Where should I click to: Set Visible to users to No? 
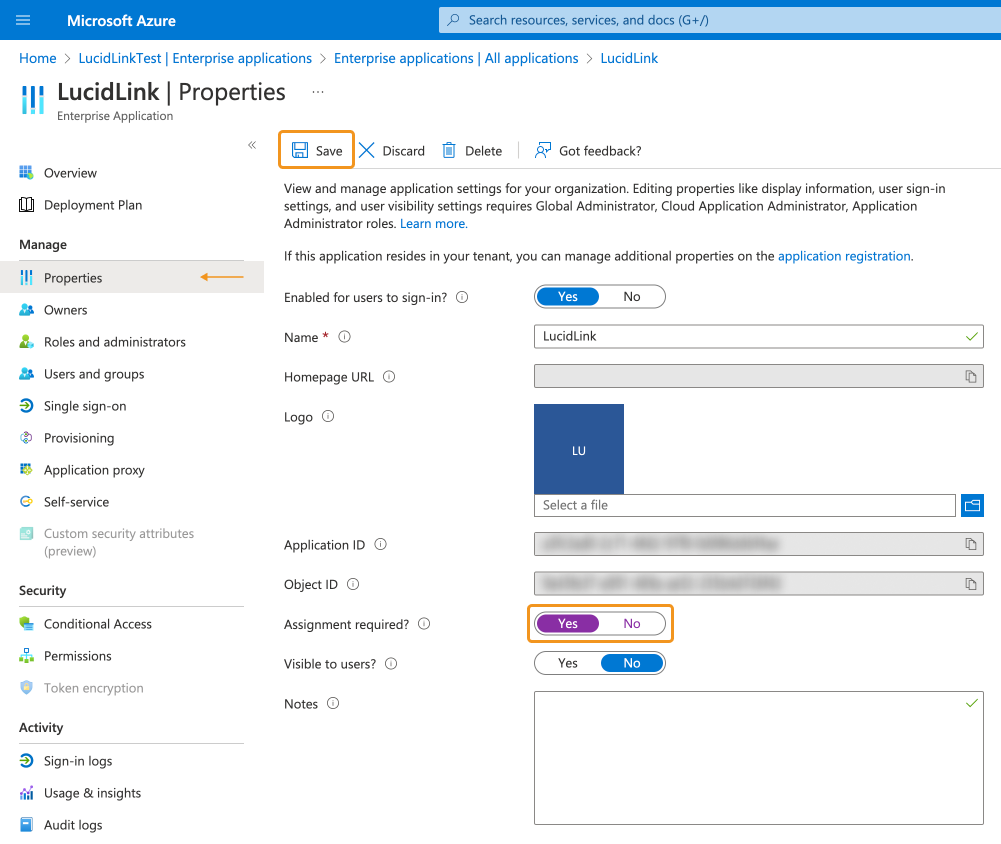(x=632, y=663)
